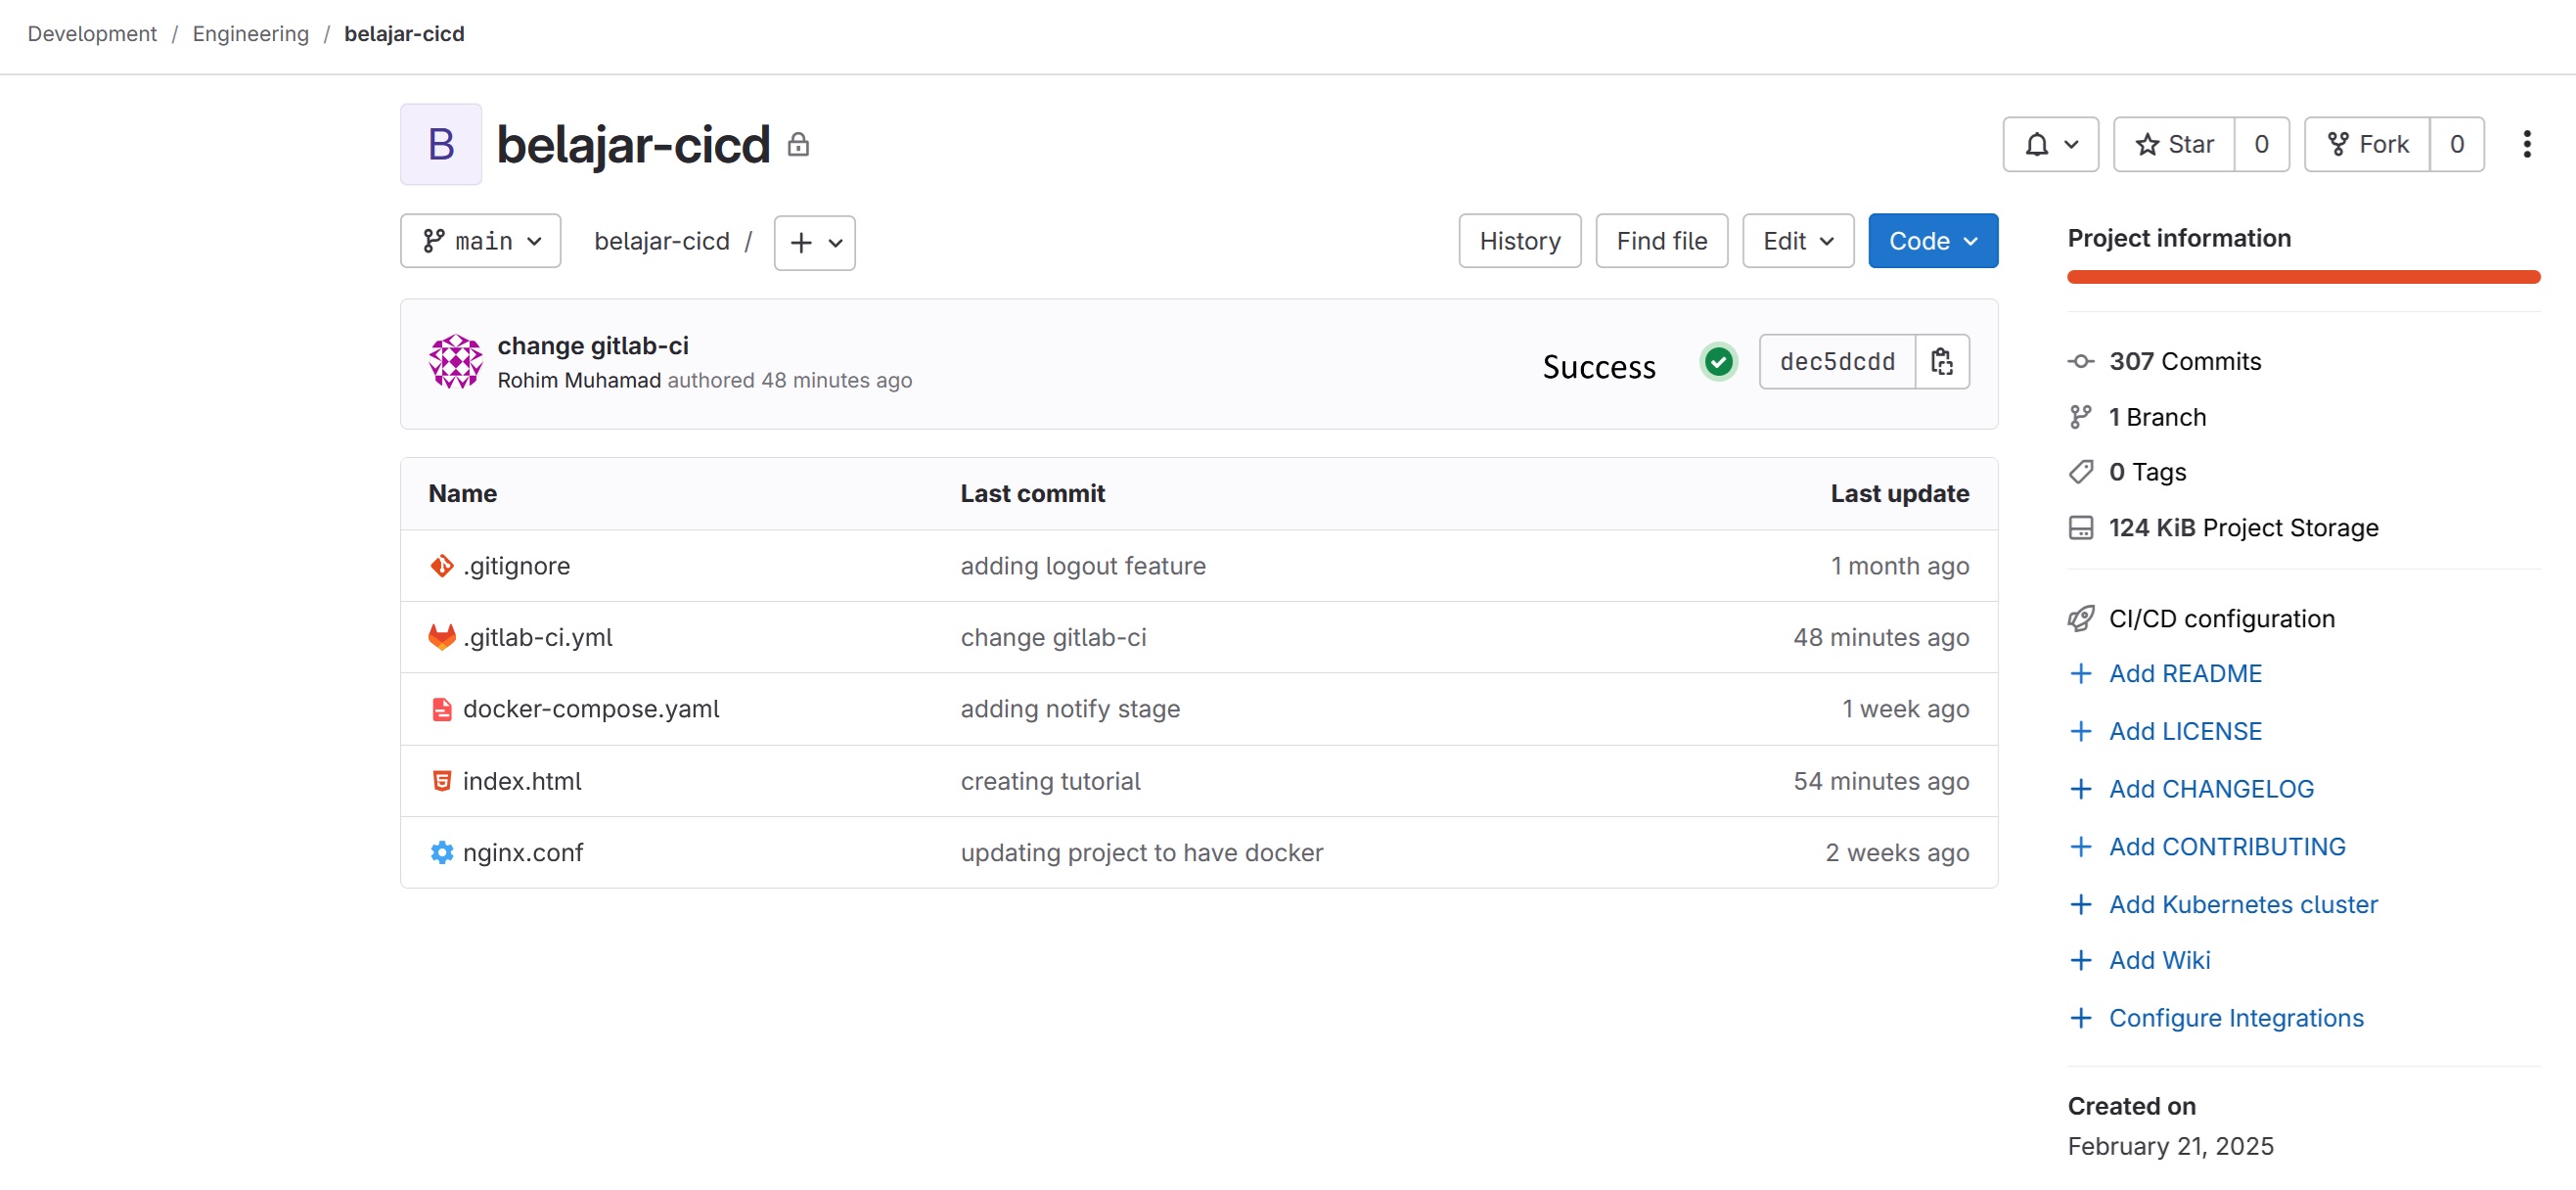Viewport: 2576px width, 1190px height.
Task: Open the Edit dropdown menu
Action: (1797, 241)
